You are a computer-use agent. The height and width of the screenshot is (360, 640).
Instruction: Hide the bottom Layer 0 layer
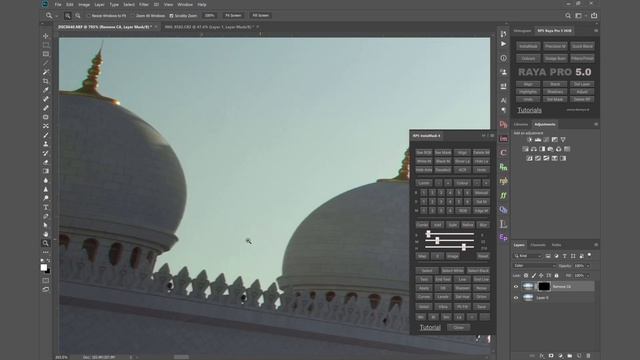point(516,298)
